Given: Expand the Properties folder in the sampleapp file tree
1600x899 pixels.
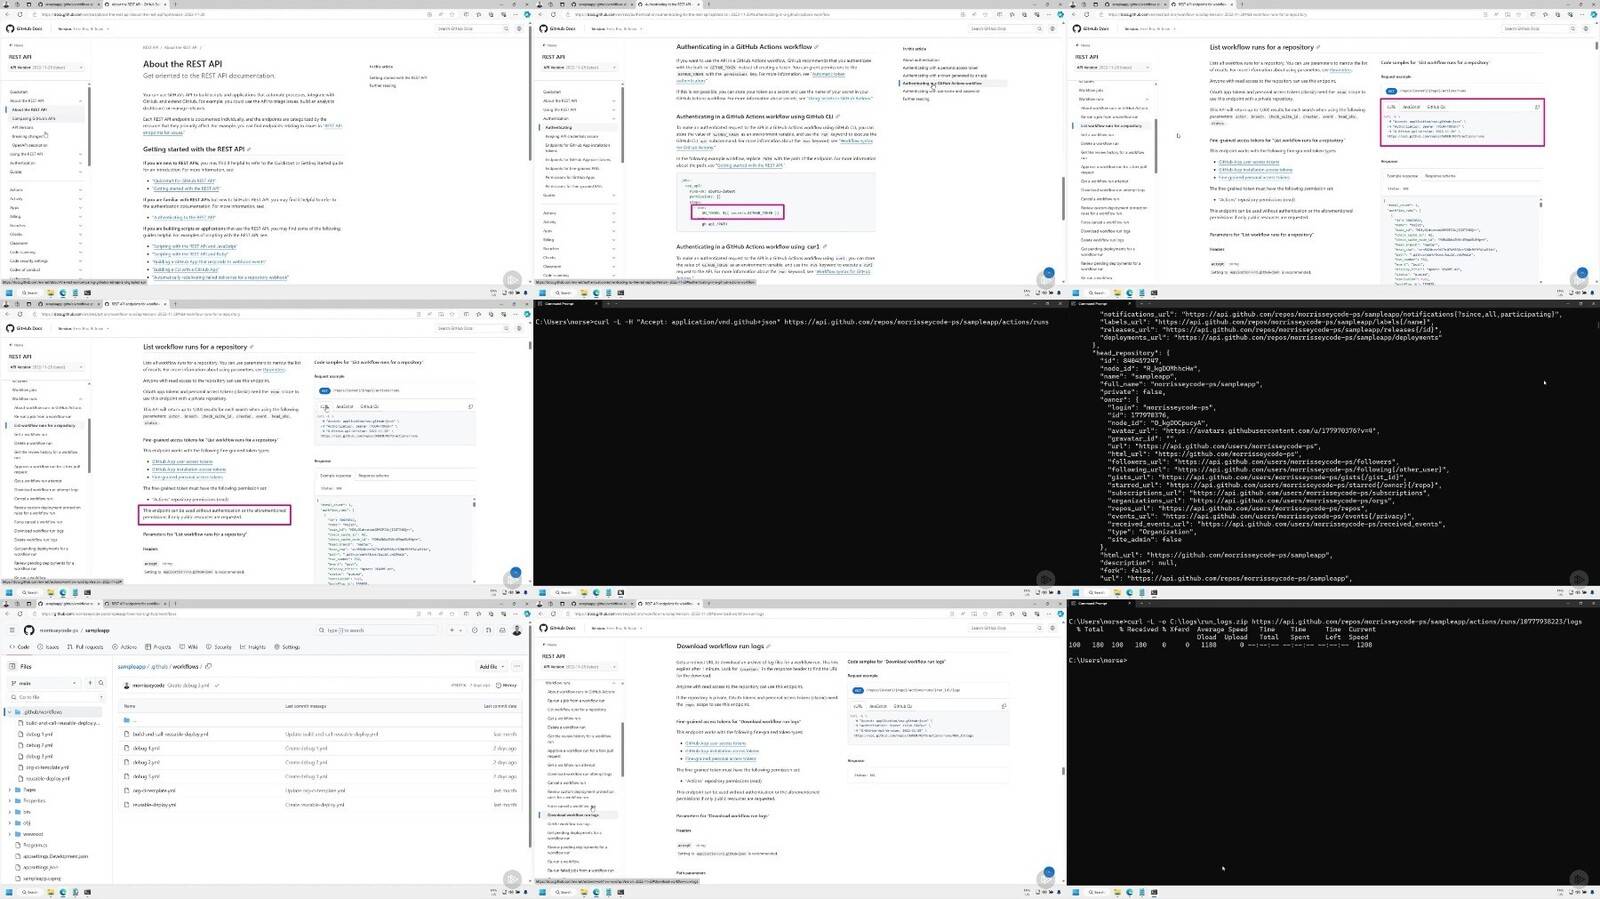Looking at the screenshot, I should pyautogui.click(x=11, y=800).
